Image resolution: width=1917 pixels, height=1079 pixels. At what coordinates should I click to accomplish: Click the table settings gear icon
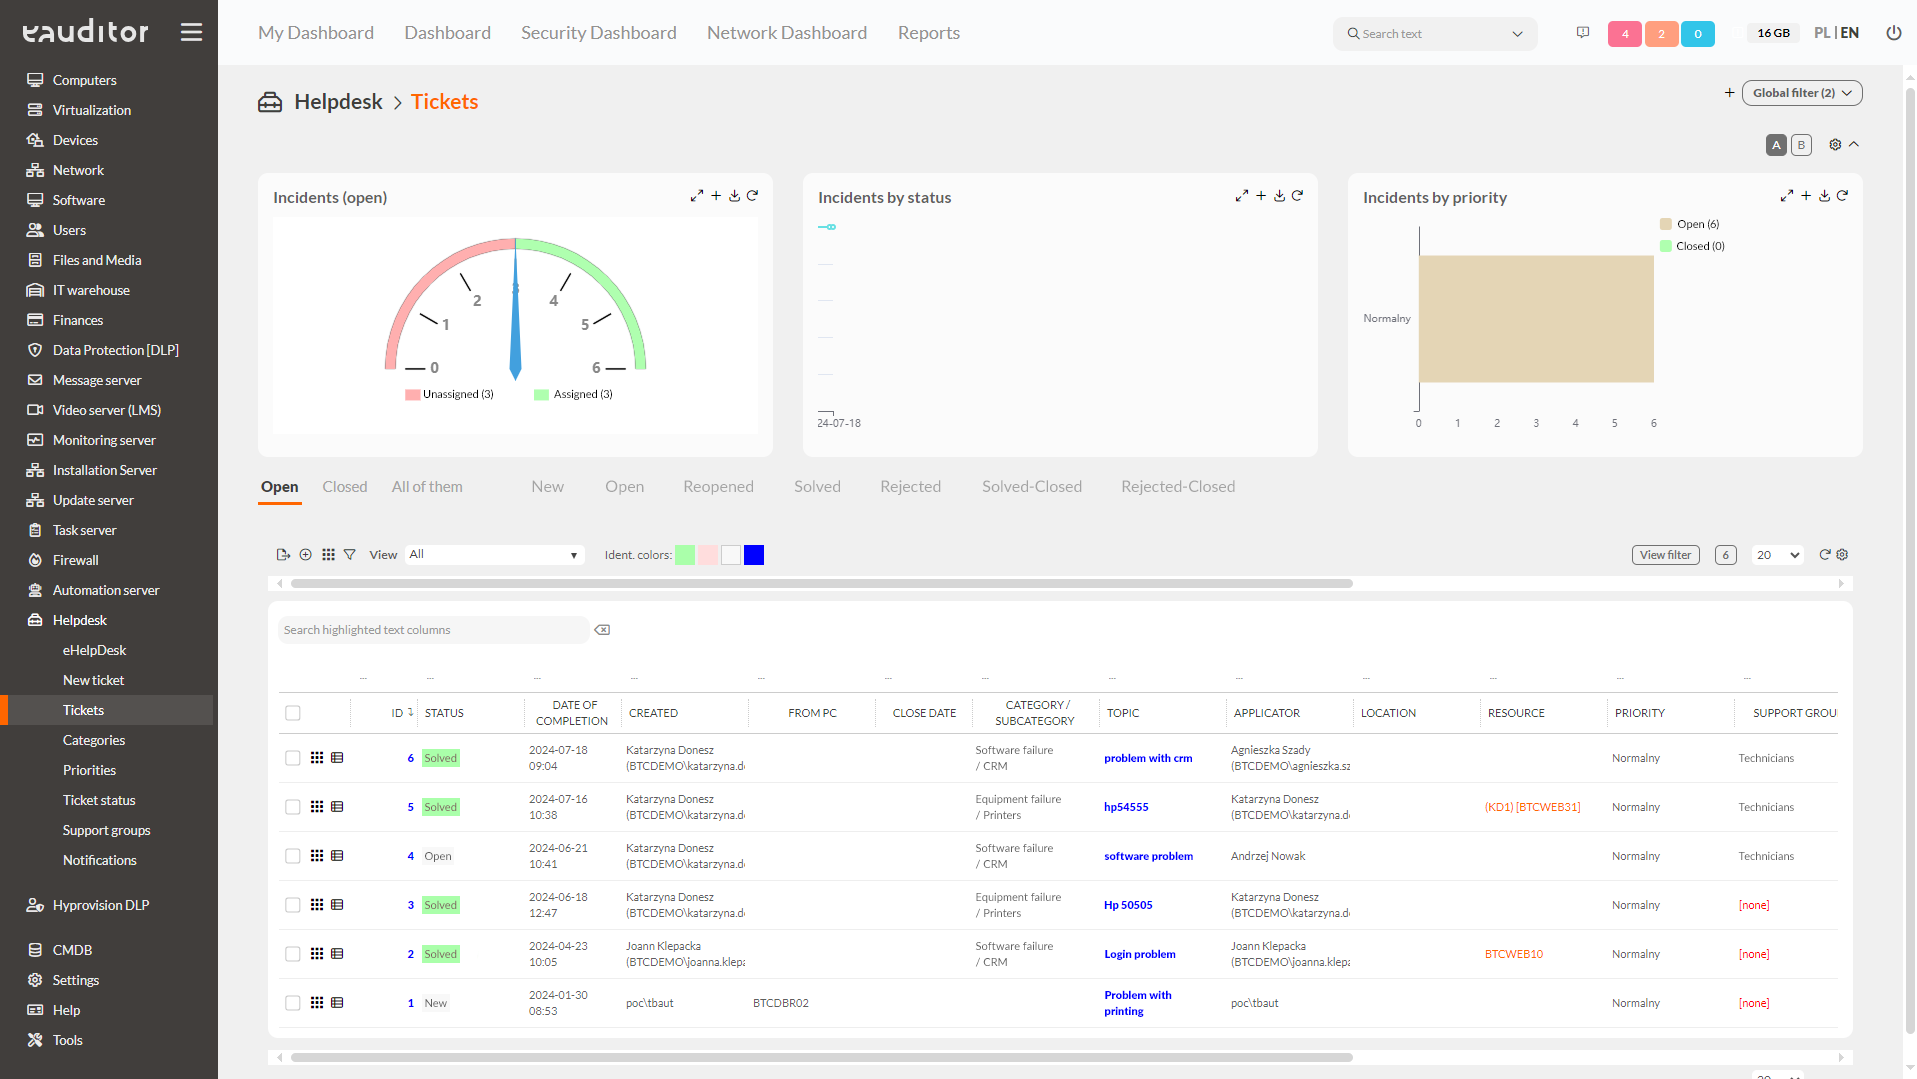pos(1843,555)
